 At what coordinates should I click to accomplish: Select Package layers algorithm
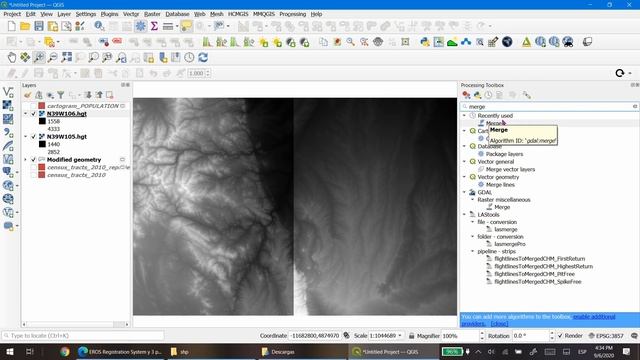[504, 154]
